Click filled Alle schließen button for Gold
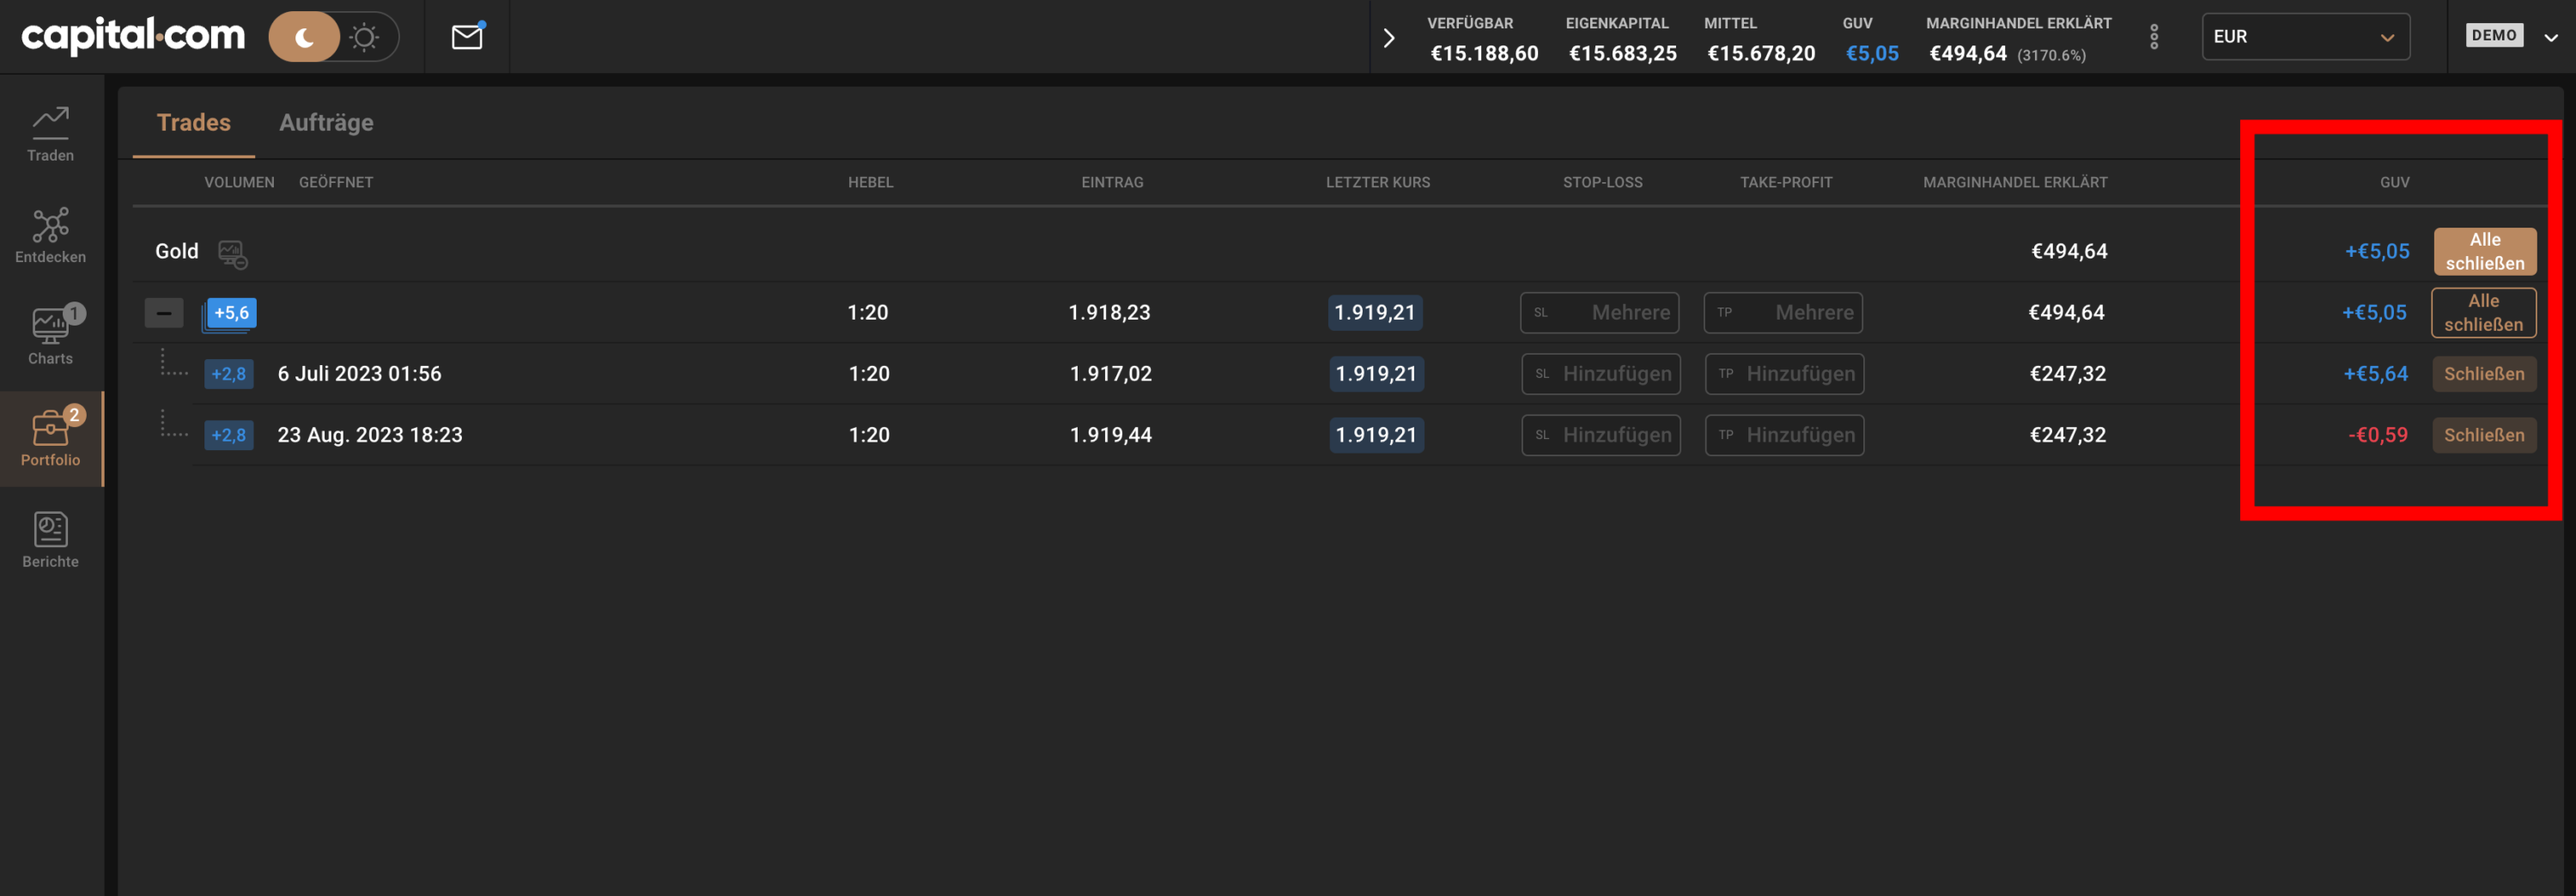 (x=2485, y=252)
